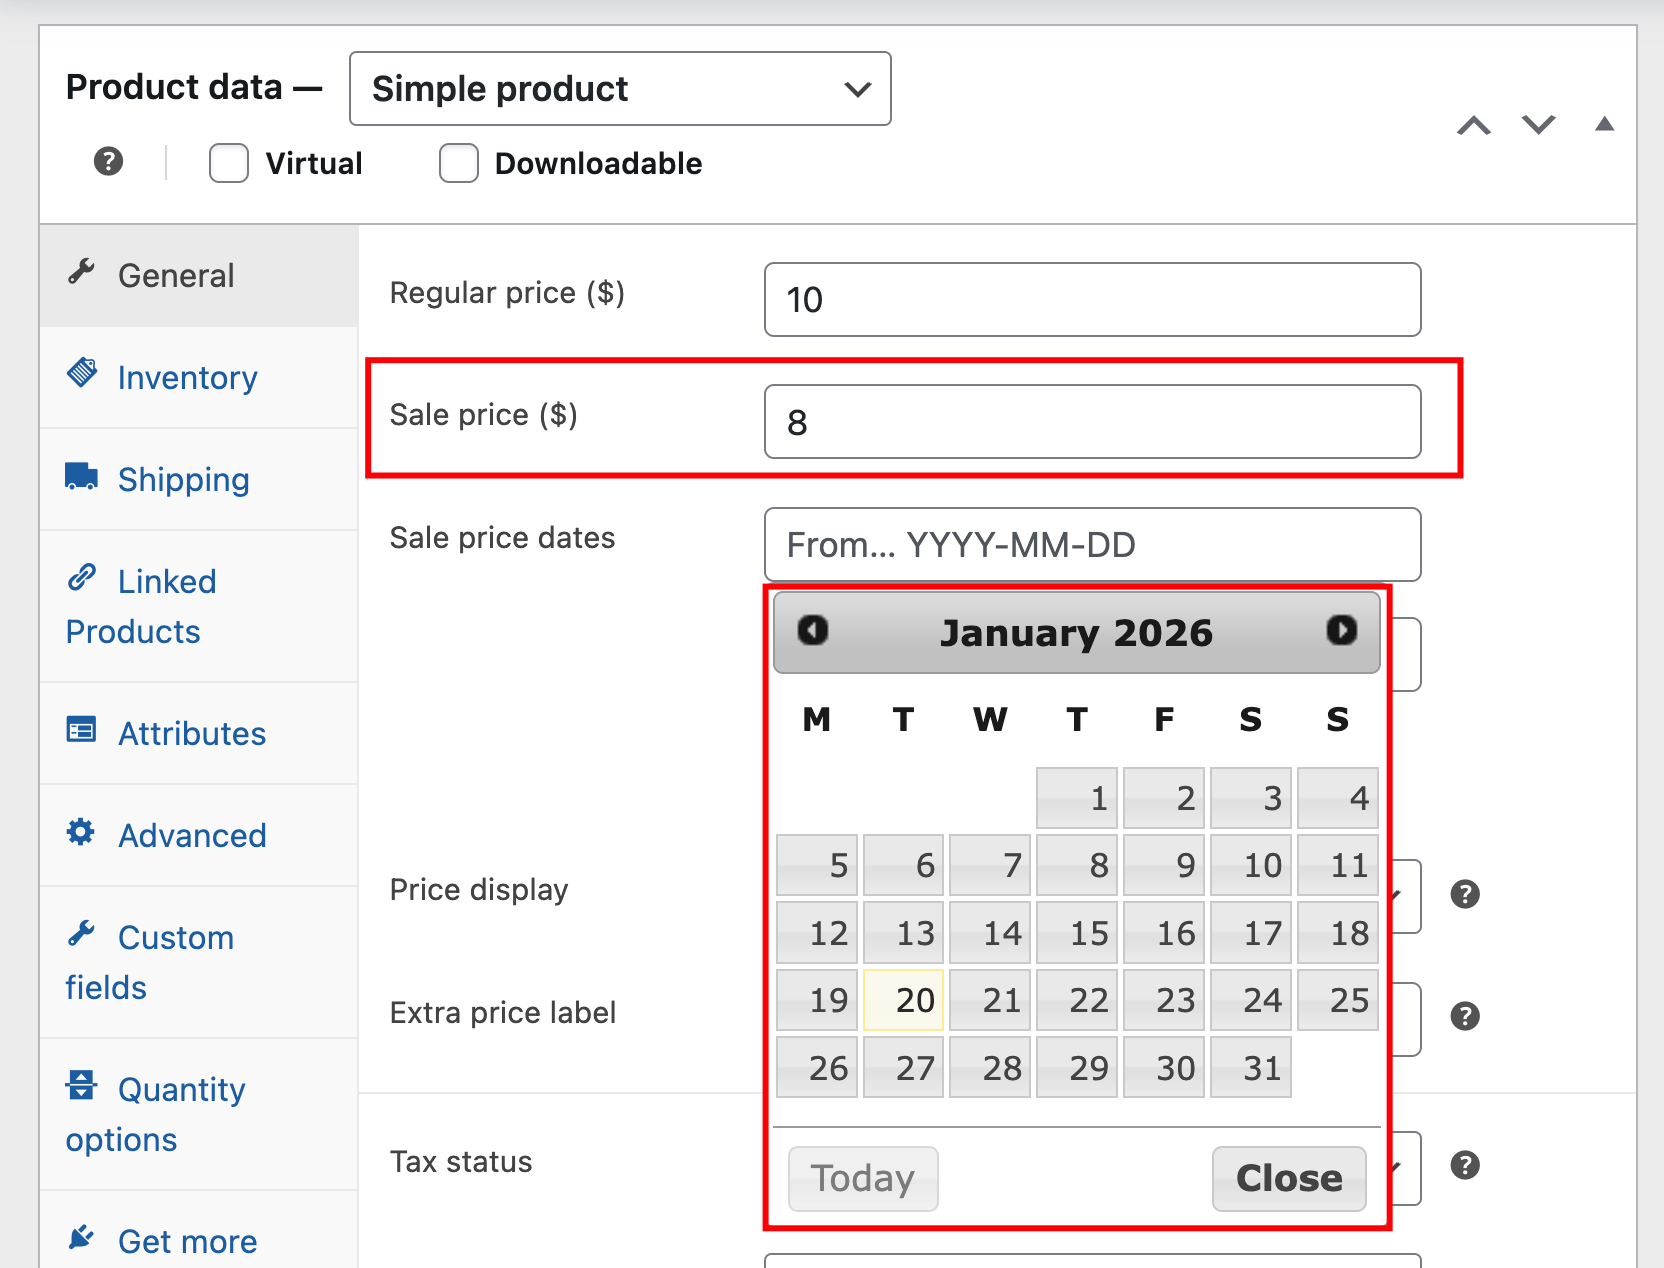1664x1268 pixels.
Task: Move the Product data panel down
Action: coord(1538,125)
